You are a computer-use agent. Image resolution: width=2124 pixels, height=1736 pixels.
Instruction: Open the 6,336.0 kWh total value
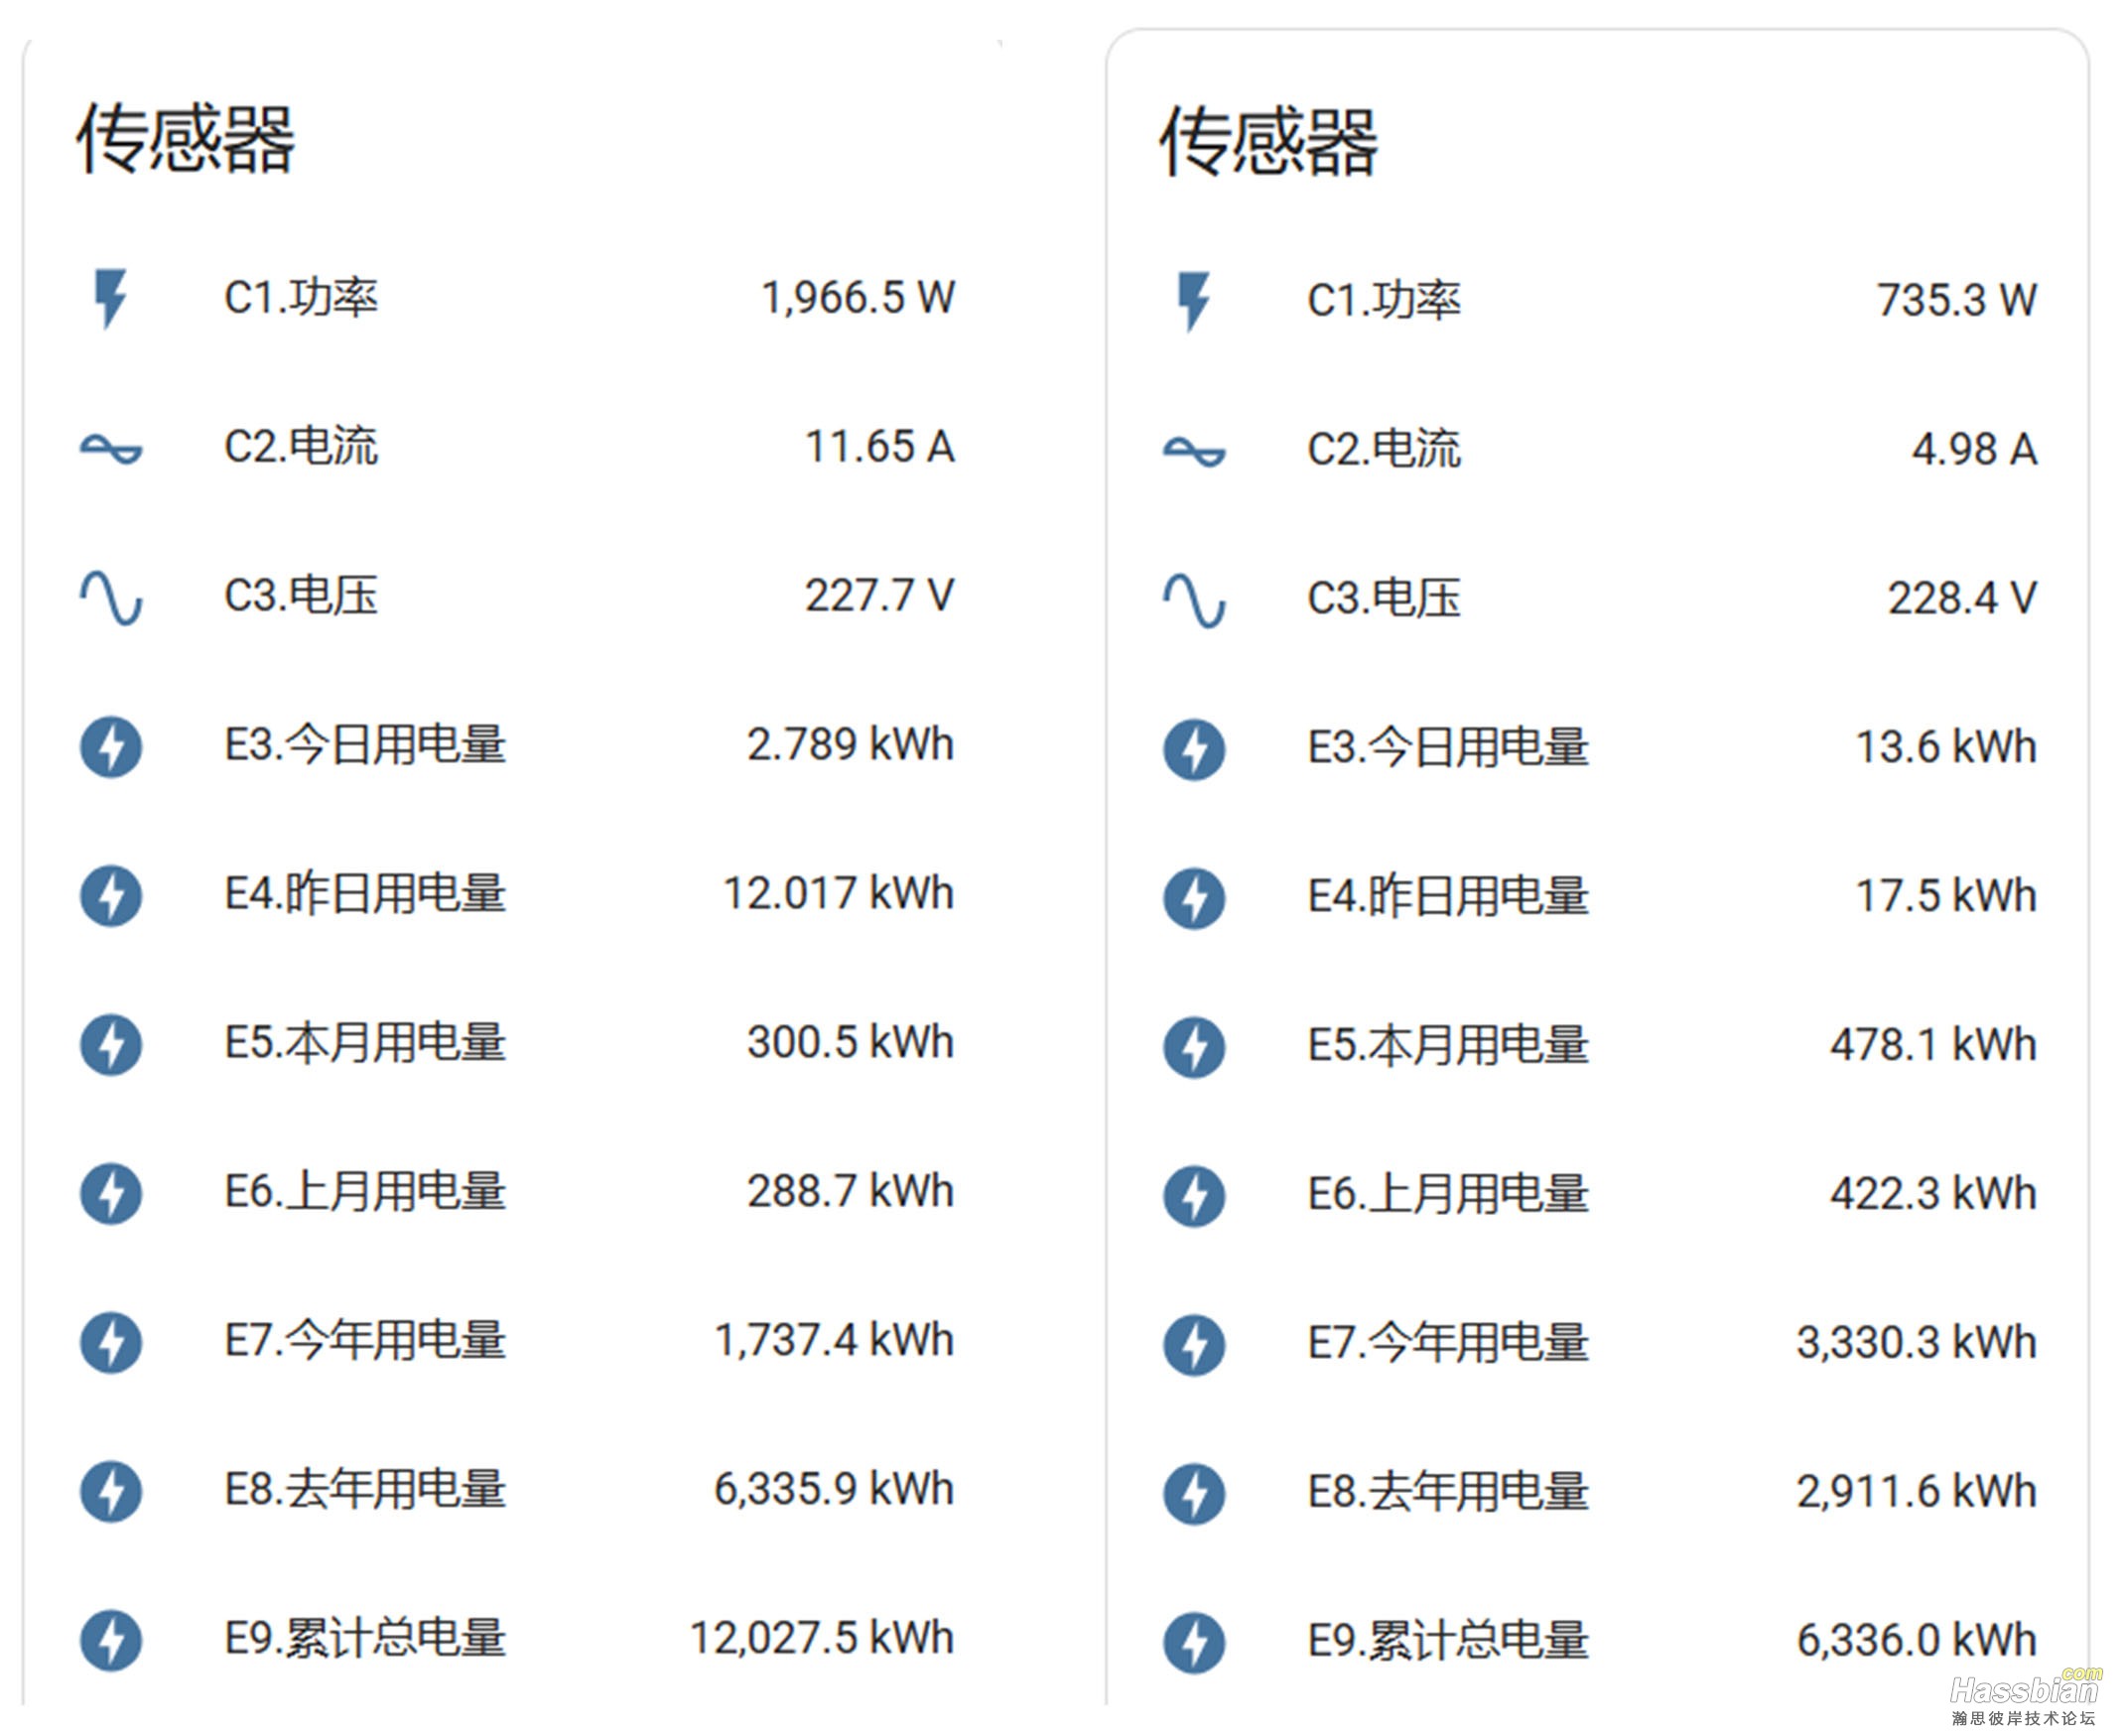(1917, 1642)
